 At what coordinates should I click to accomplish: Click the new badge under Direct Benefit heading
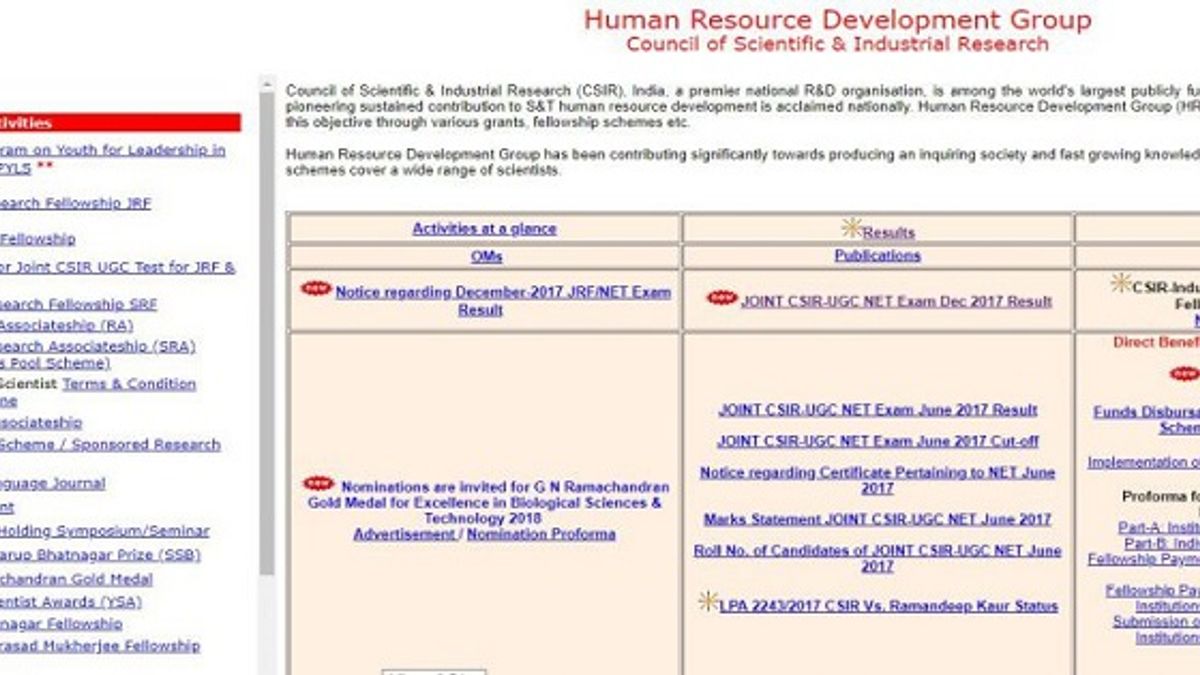[1184, 374]
